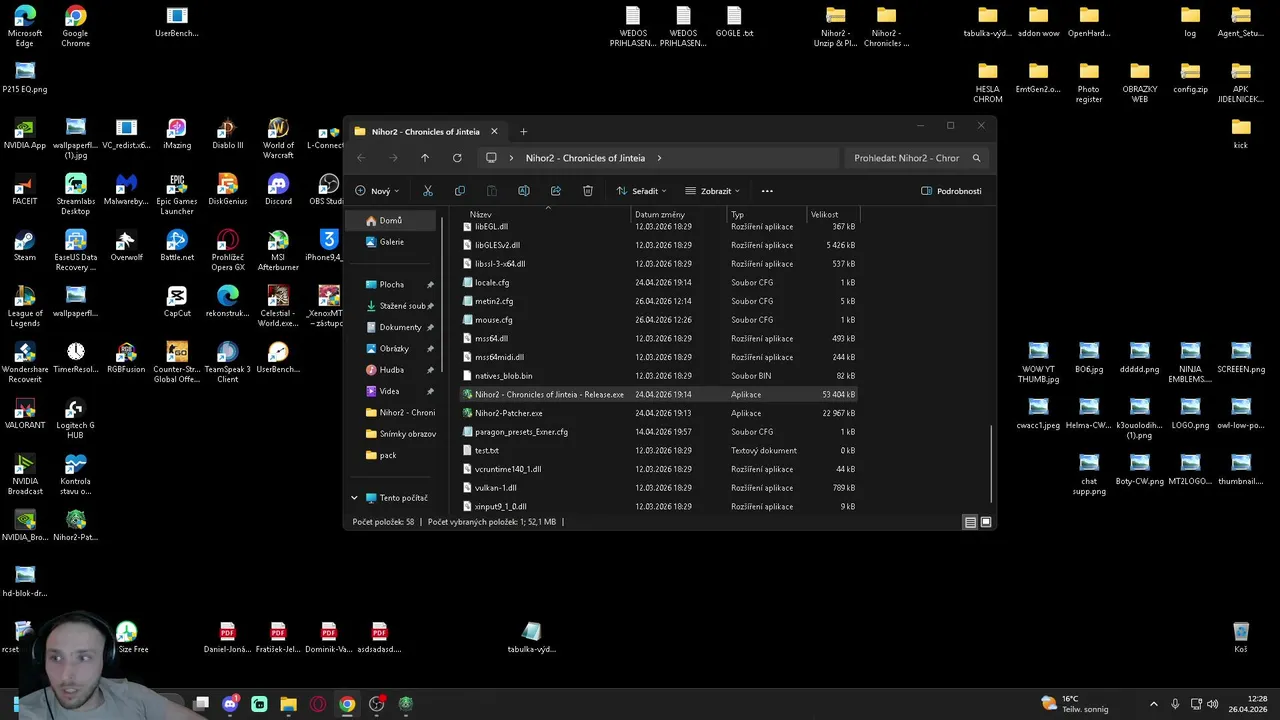Select the World of Warcraft desktop icon
The image size is (1280, 720).
click(x=278, y=138)
